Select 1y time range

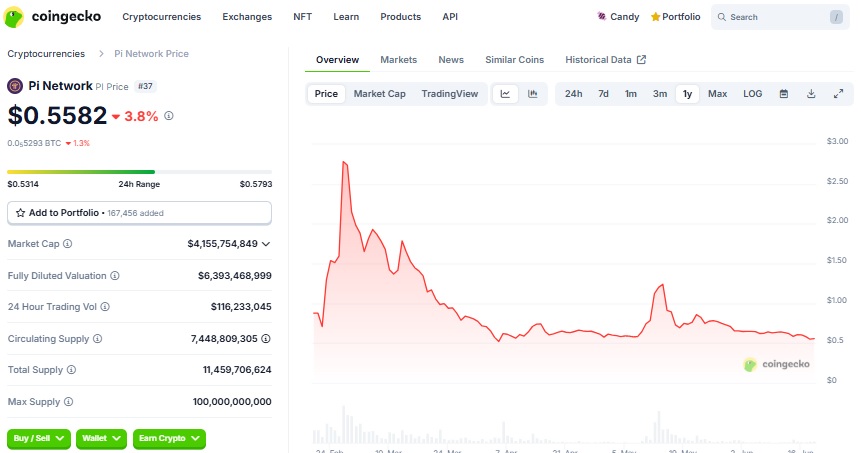pyautogui.click(x=687, y=94)
